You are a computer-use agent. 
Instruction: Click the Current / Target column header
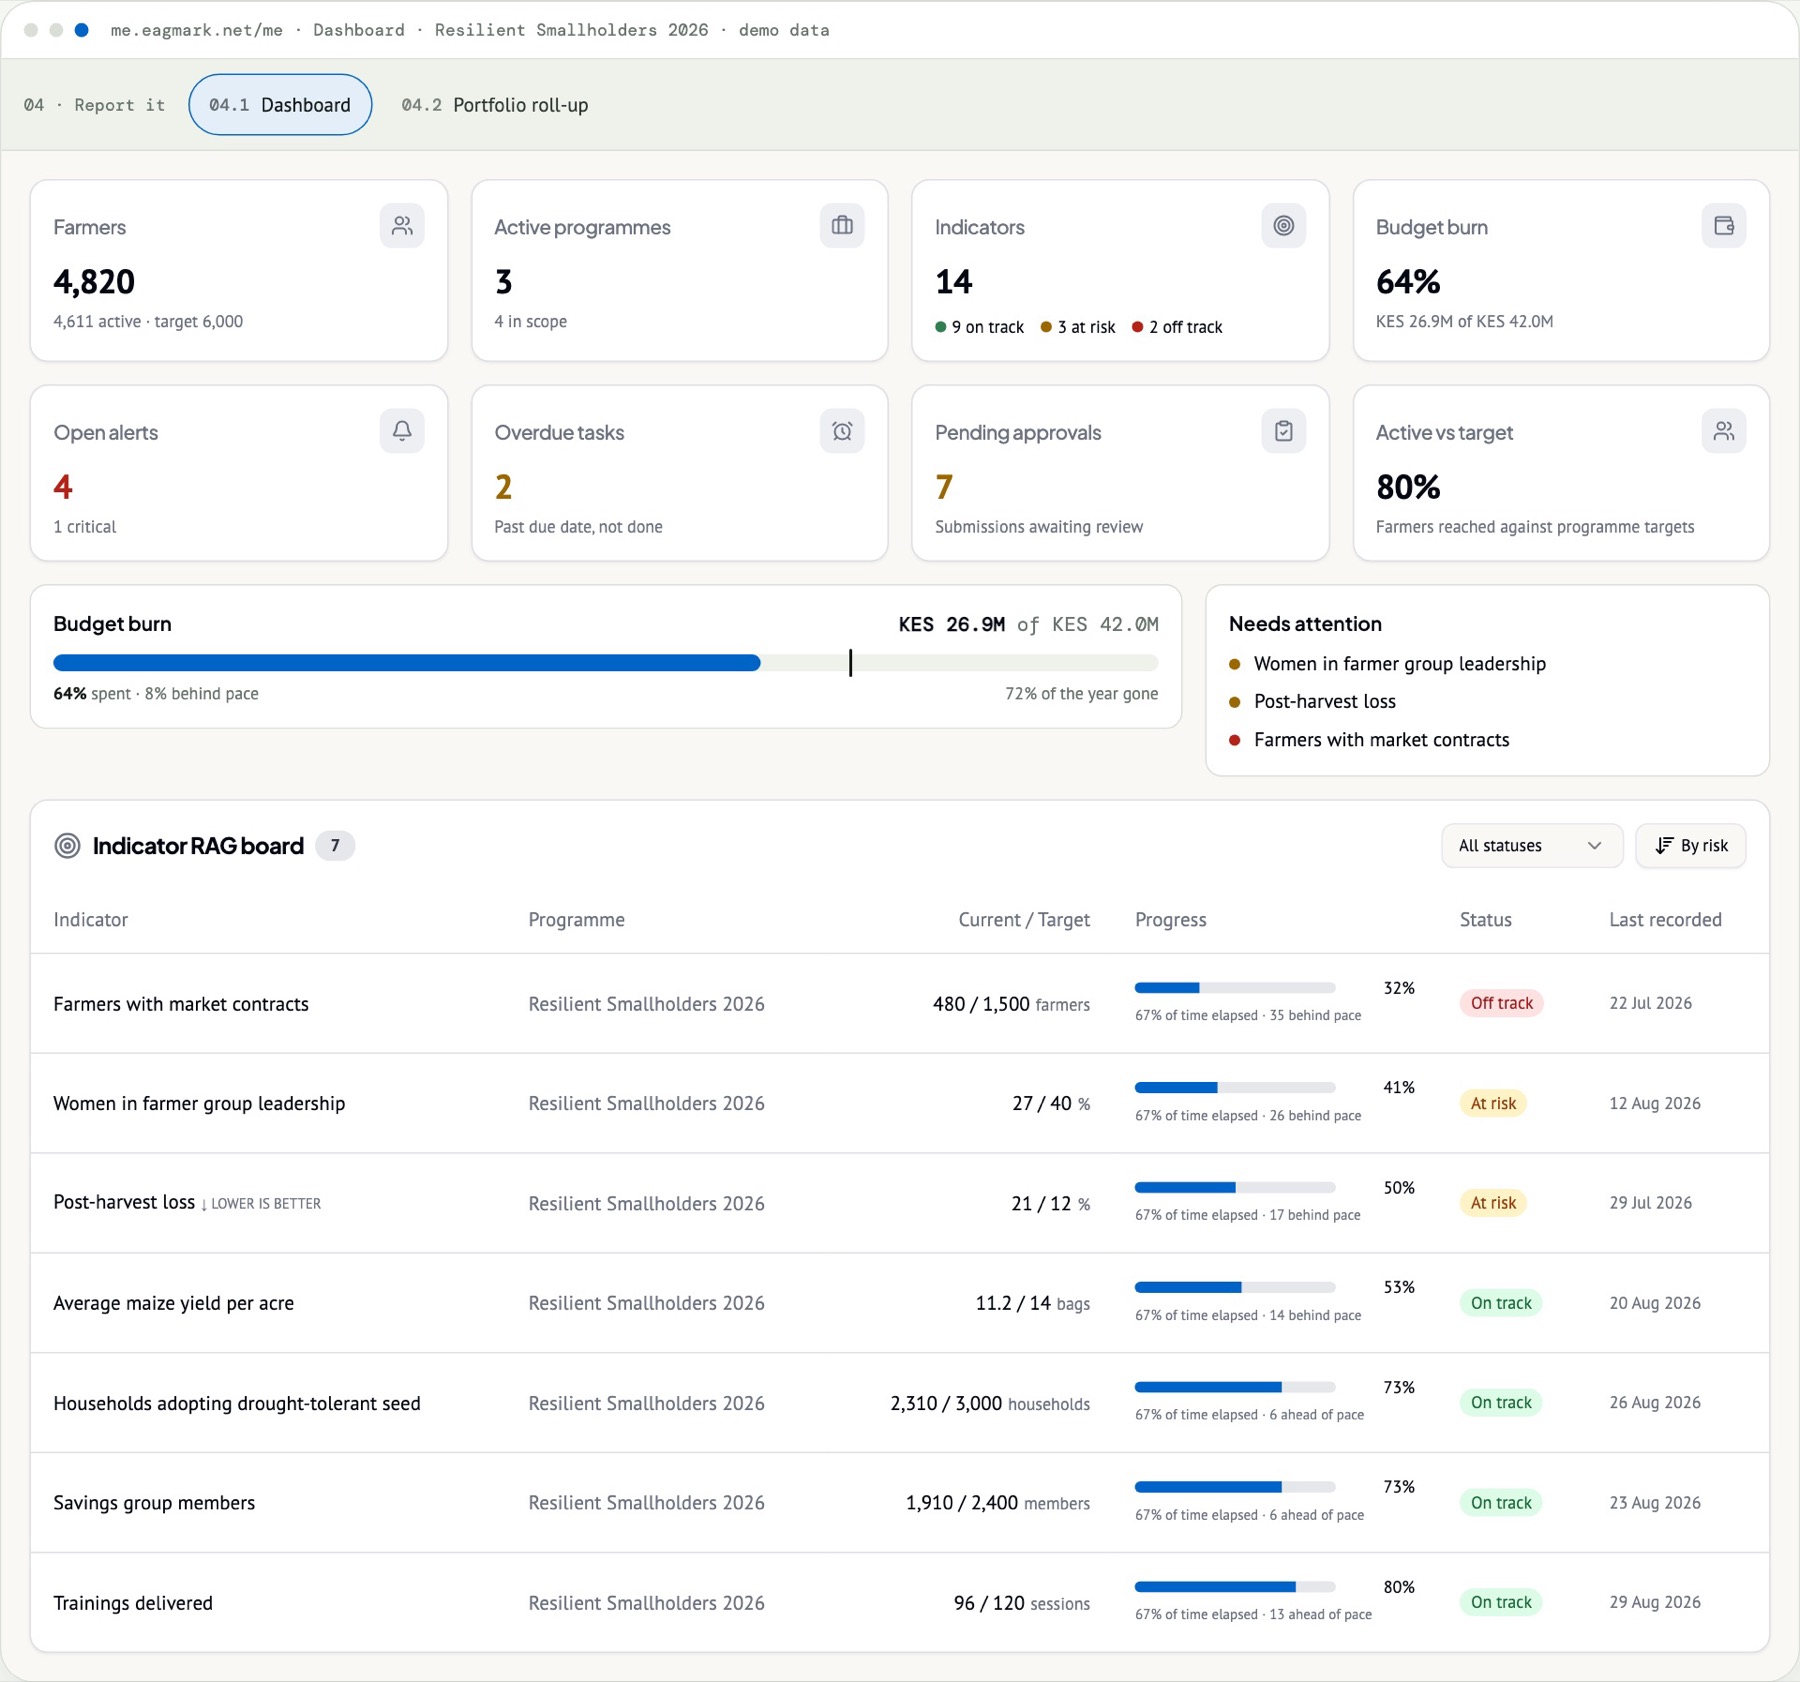1024,920
